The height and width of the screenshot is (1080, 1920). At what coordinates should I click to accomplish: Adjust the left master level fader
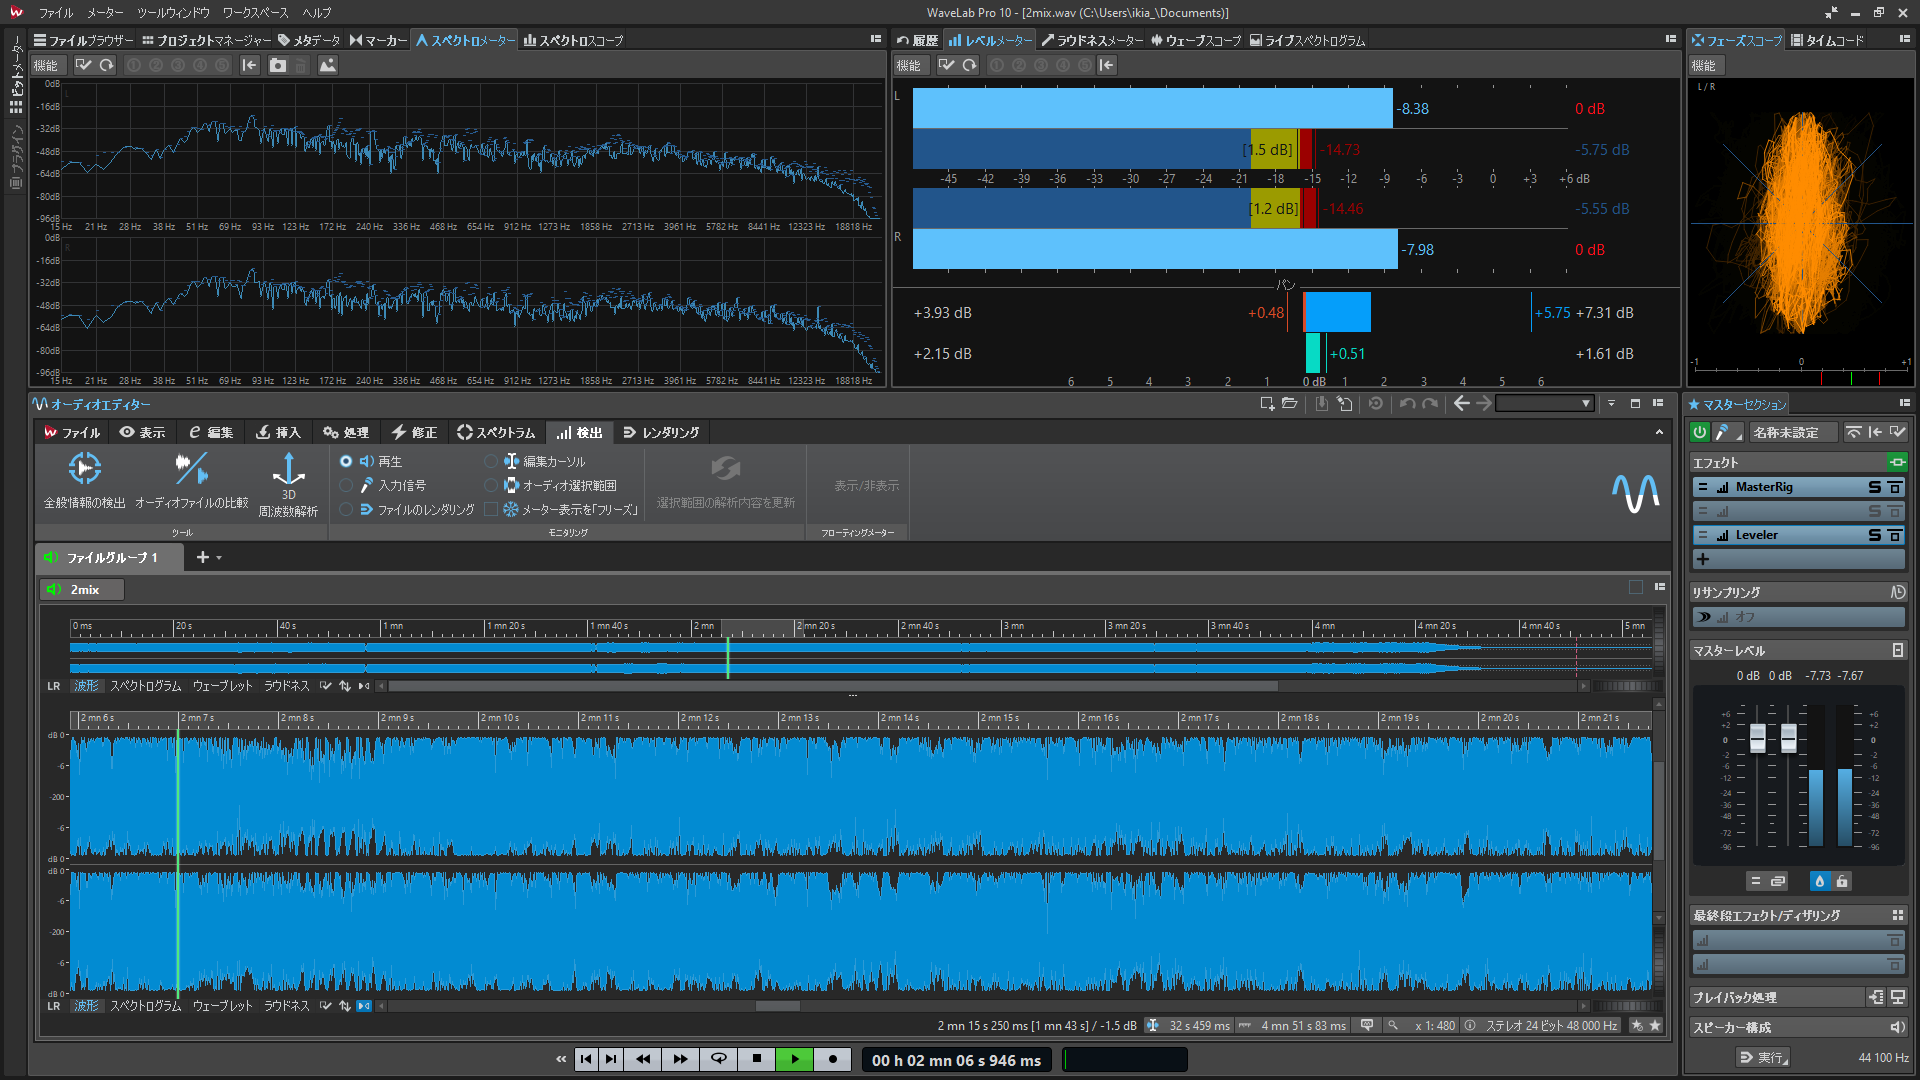(1757, 739)
